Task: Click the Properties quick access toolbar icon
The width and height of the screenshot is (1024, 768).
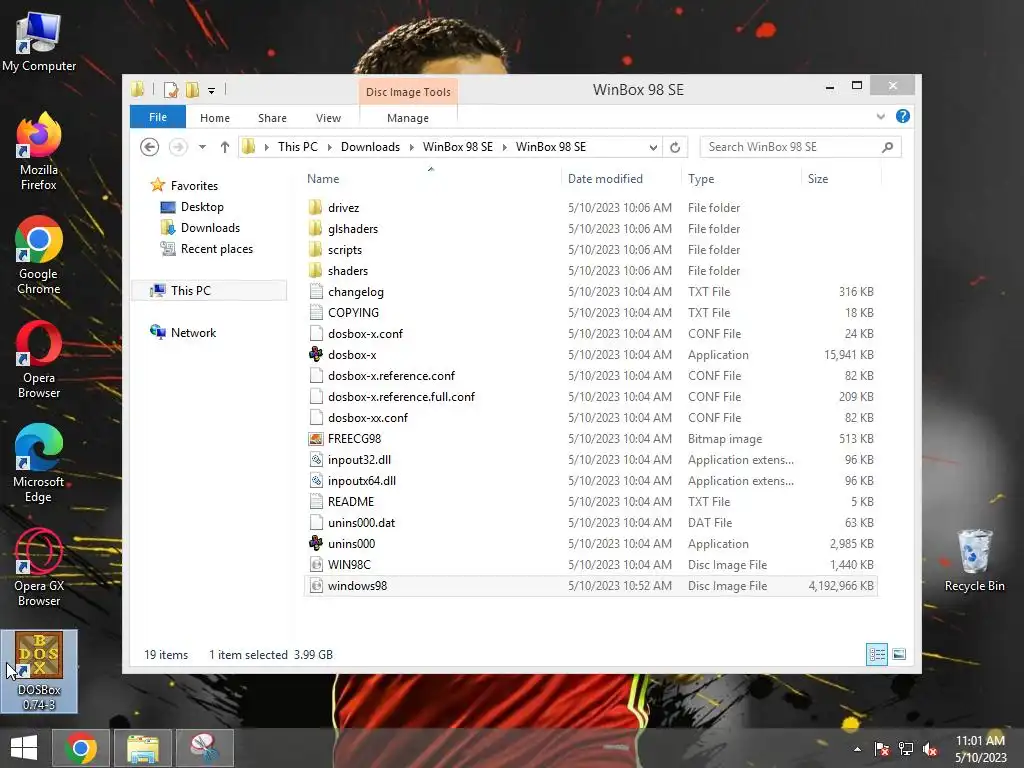Action: (x=171, y=89)
